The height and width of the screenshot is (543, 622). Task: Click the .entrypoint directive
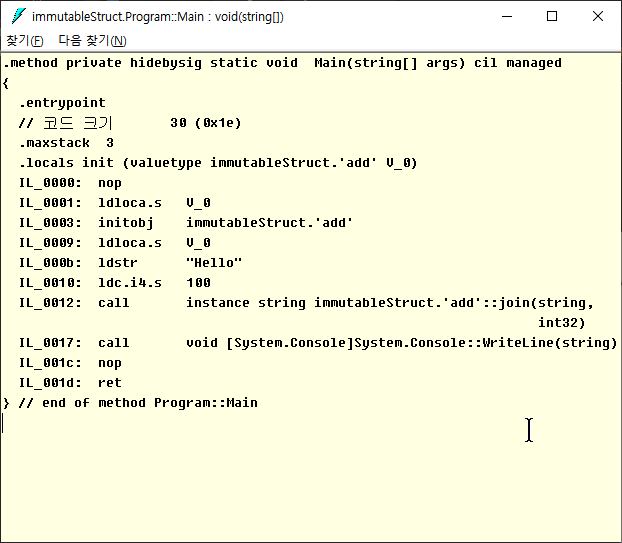(x=62, y=103)
